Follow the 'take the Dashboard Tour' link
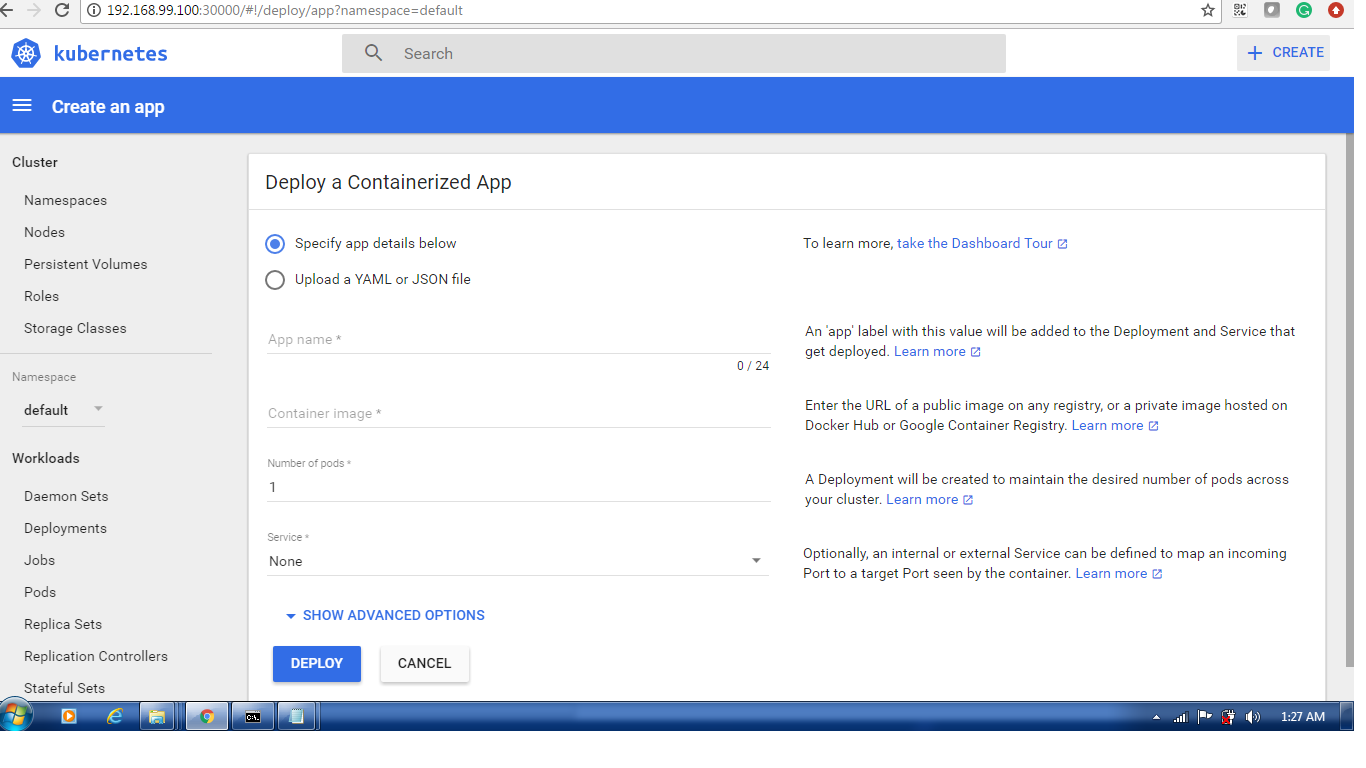The image size is (1366, 768). pos(975,243)
